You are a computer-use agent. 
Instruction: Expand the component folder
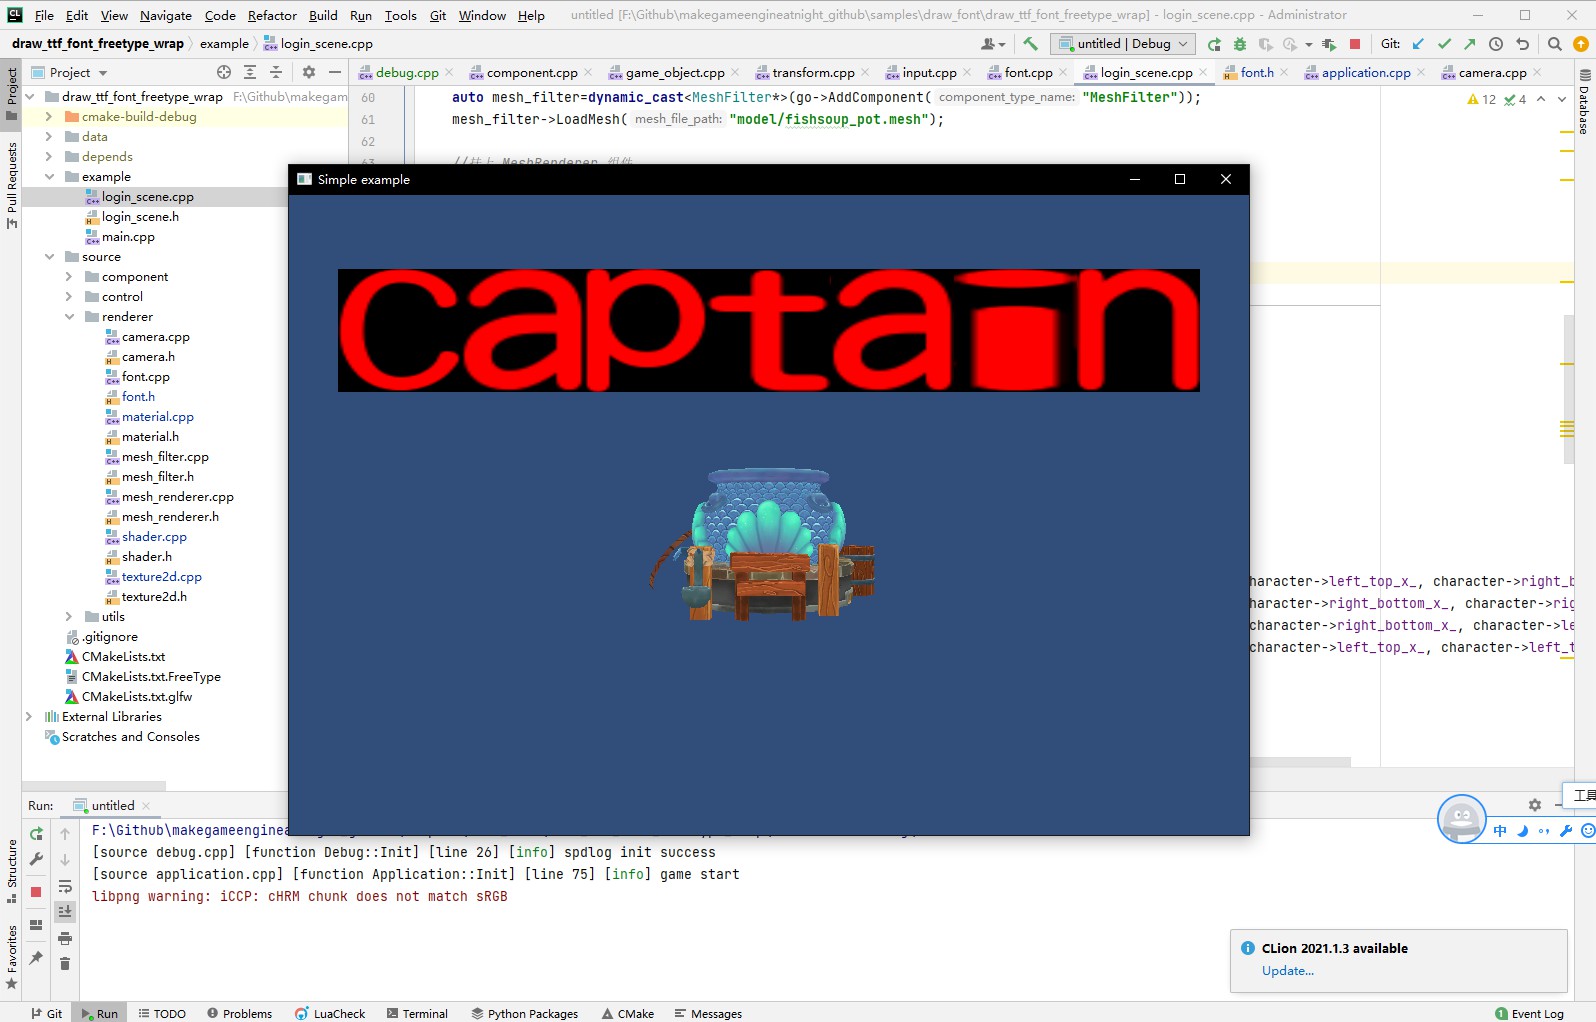point(69,277)
